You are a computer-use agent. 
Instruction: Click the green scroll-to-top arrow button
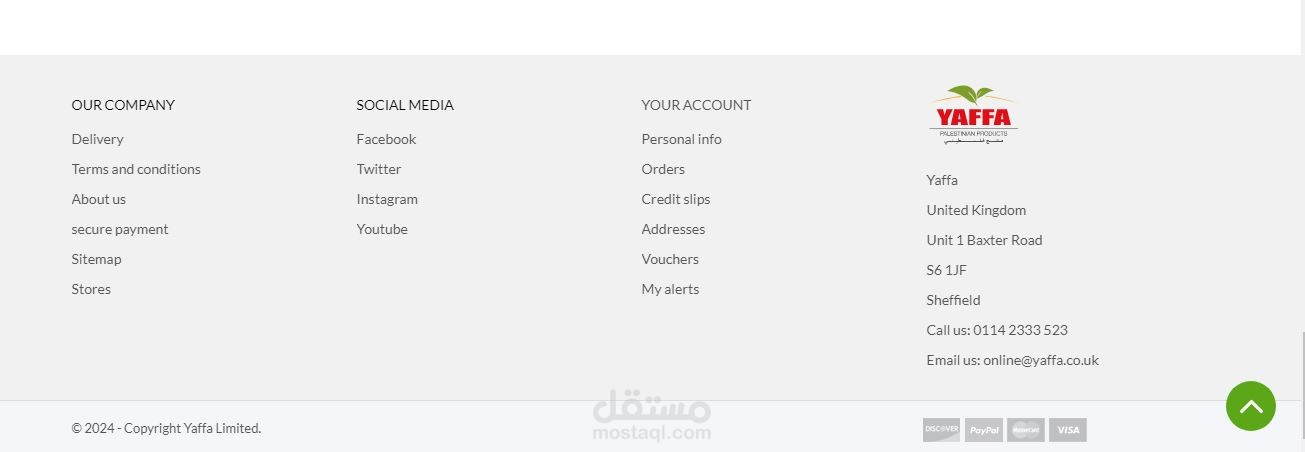(x=1250, y=406)
